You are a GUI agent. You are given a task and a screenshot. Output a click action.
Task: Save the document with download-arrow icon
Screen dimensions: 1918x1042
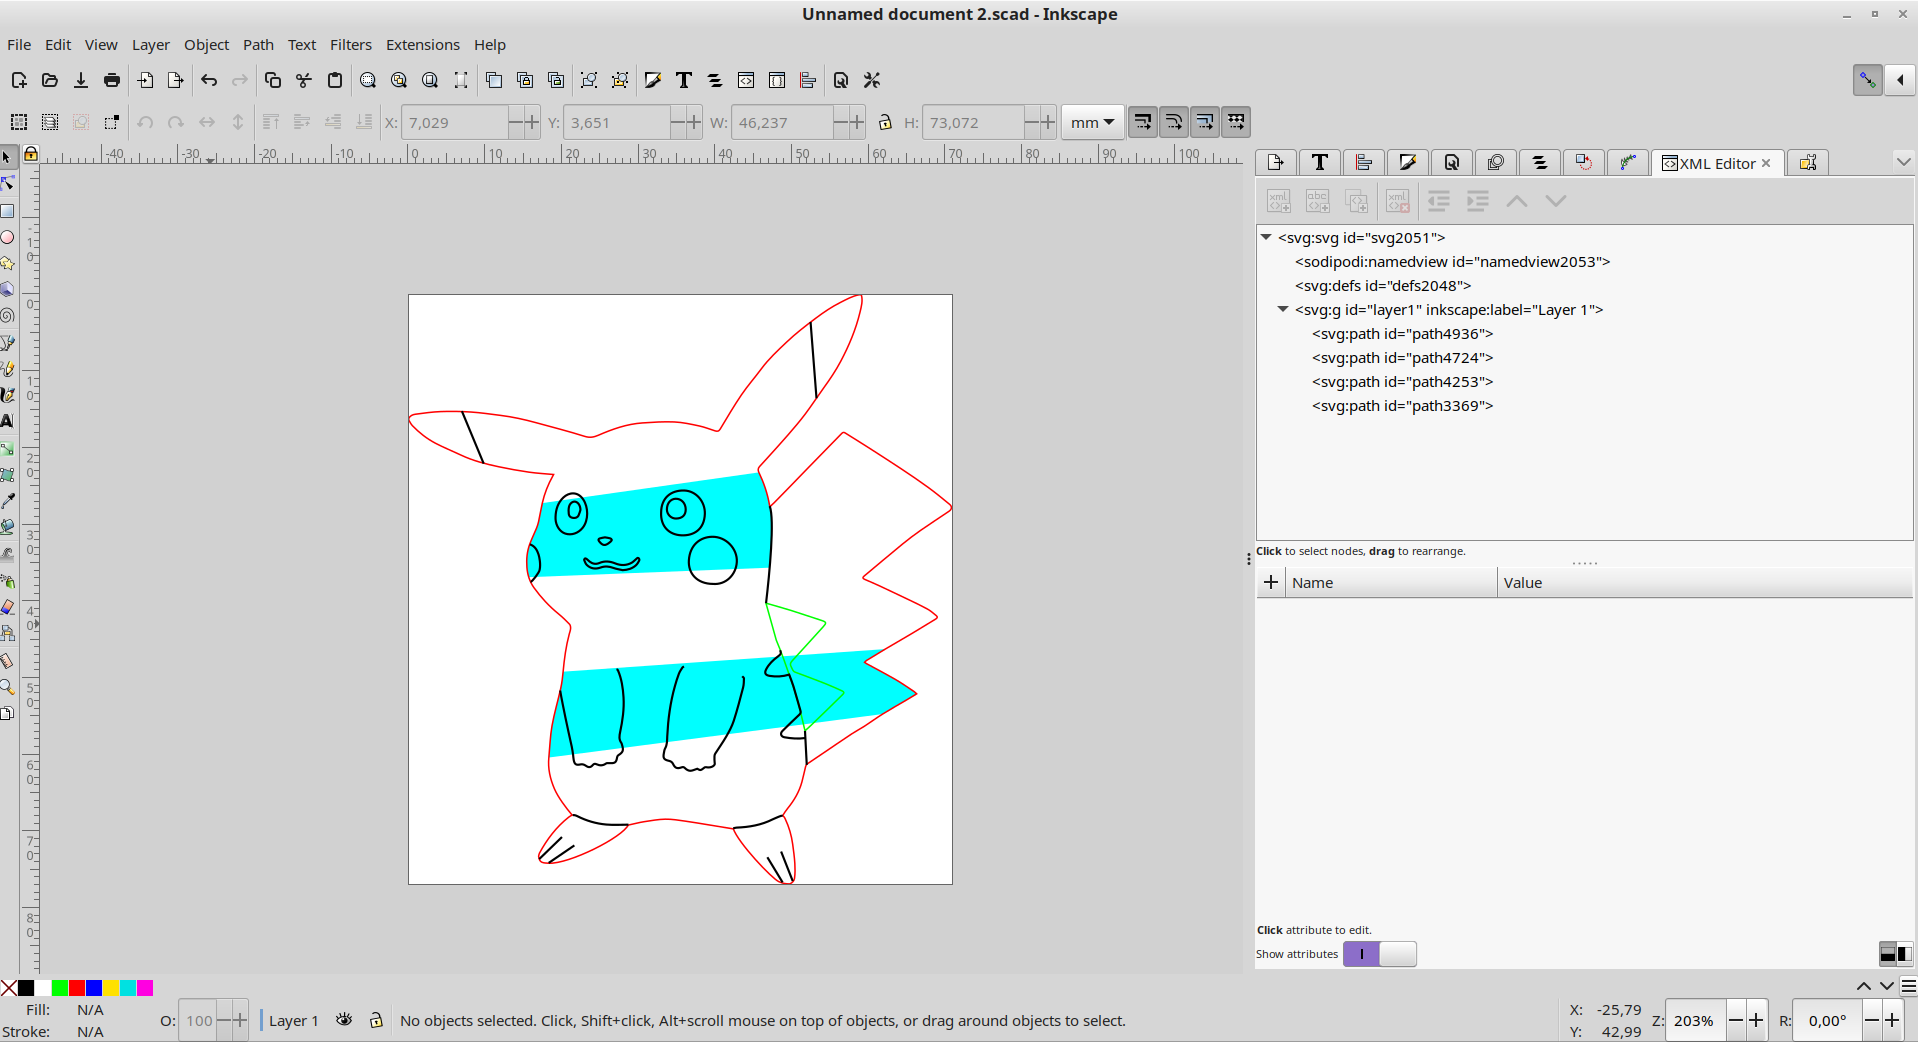click(x=80, y=80)
